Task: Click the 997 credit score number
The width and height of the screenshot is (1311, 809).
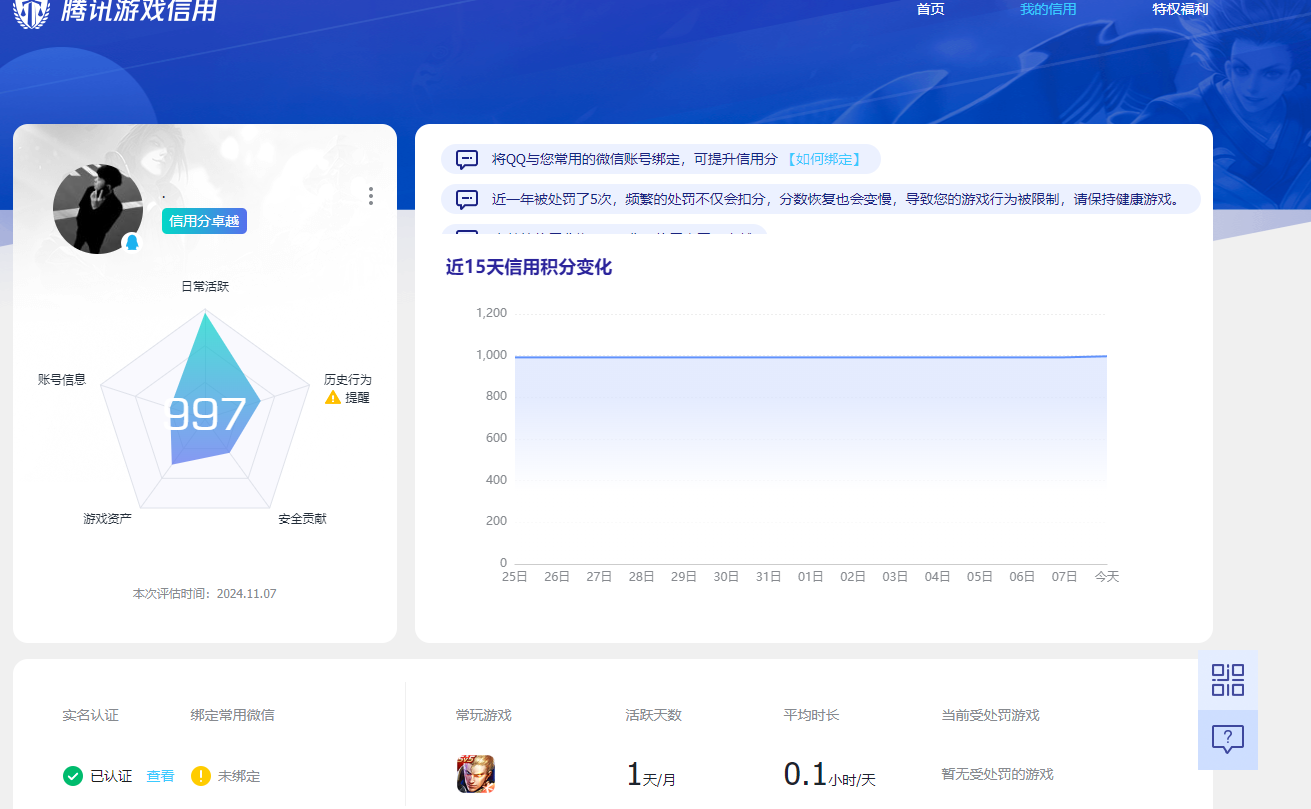Action: point(205,414)
